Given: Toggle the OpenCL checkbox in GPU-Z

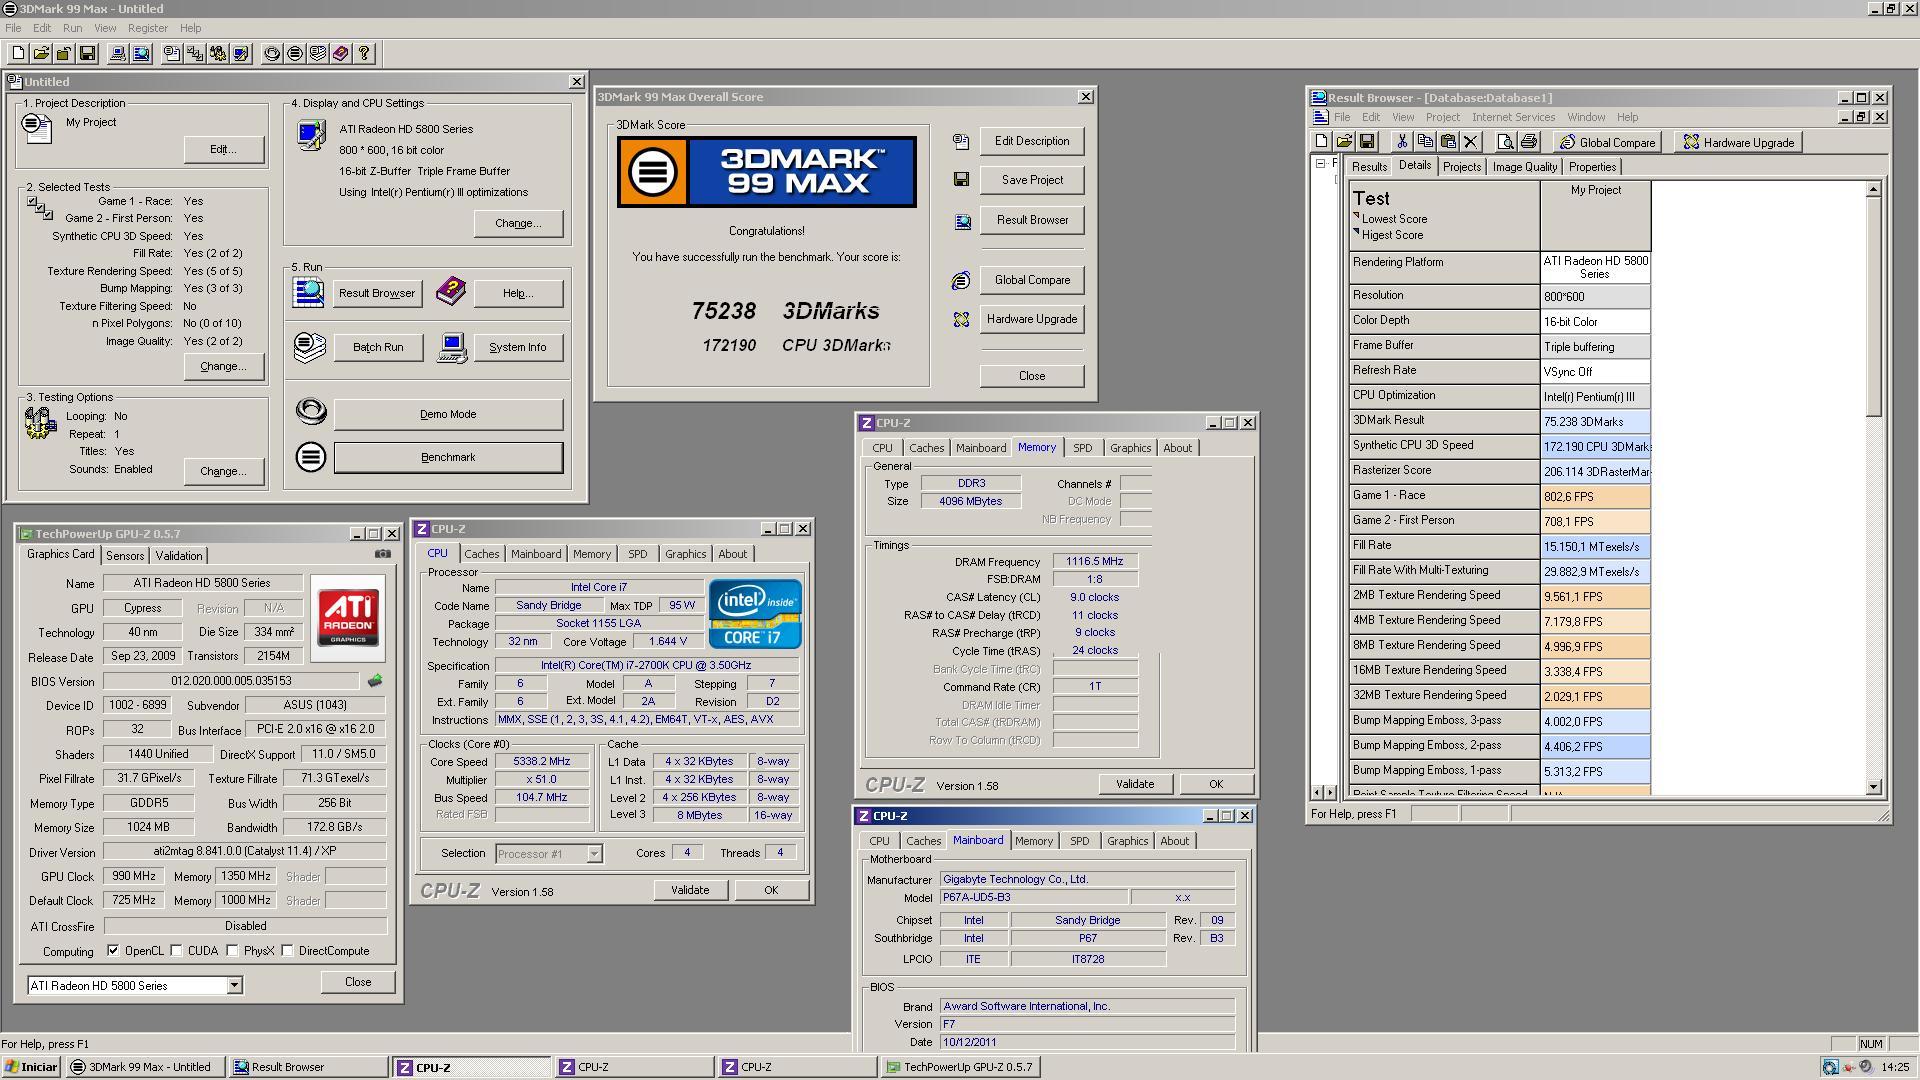Looking at the screenshot, I should pos(113,951).
